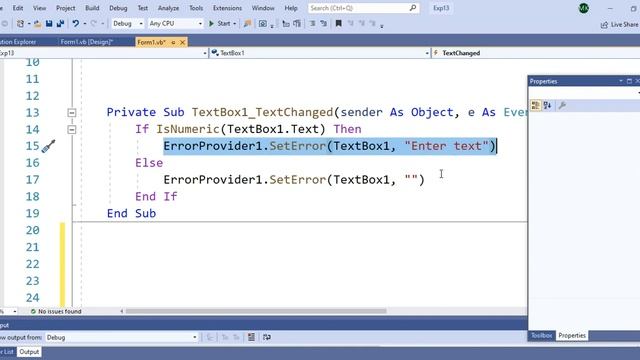The height and width of the screenshot is (360, 640).
Task: Collapse the If block on line 14
Action: click(71, 129)
